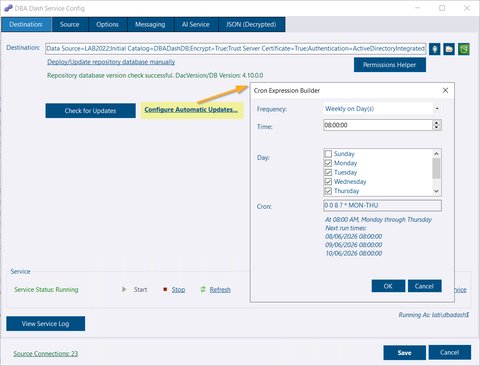Click the connect database icon beside Destination

click(434, 49)
